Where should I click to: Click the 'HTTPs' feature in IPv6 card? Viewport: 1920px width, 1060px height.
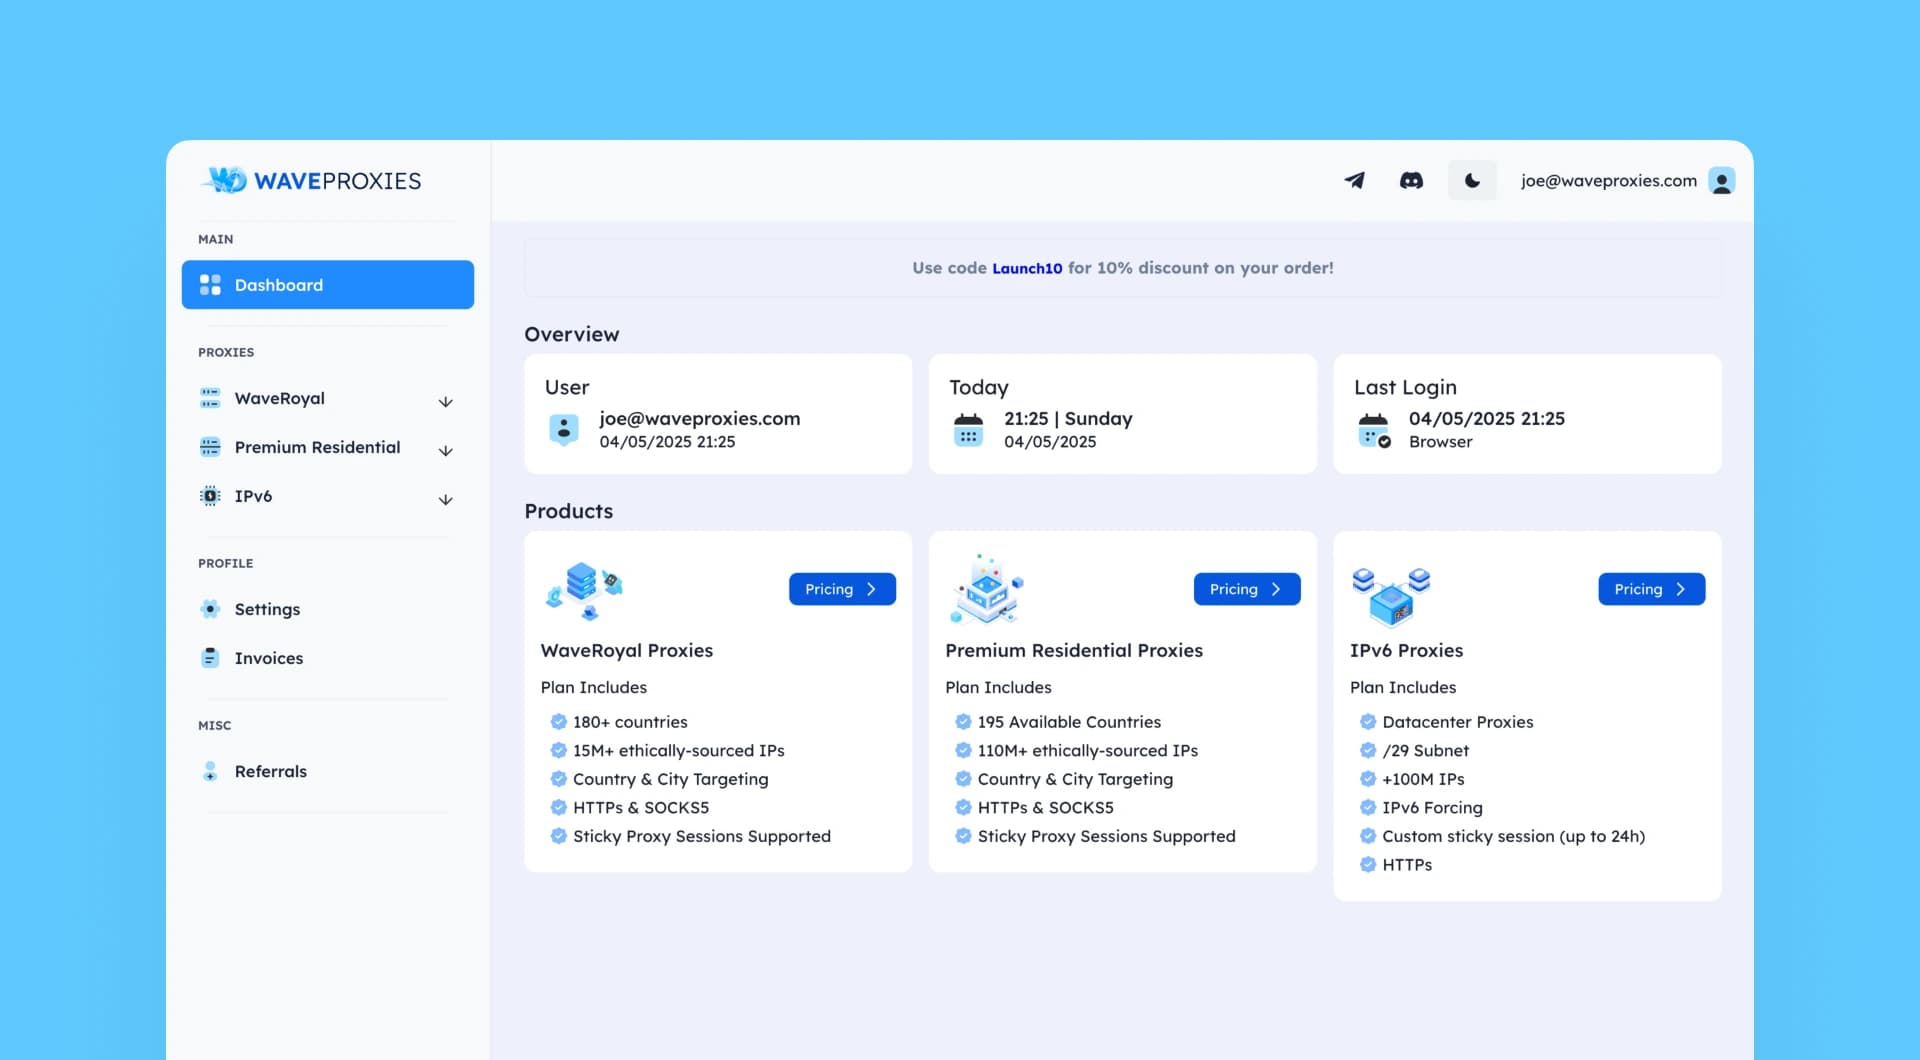[x=1407, y=865]
